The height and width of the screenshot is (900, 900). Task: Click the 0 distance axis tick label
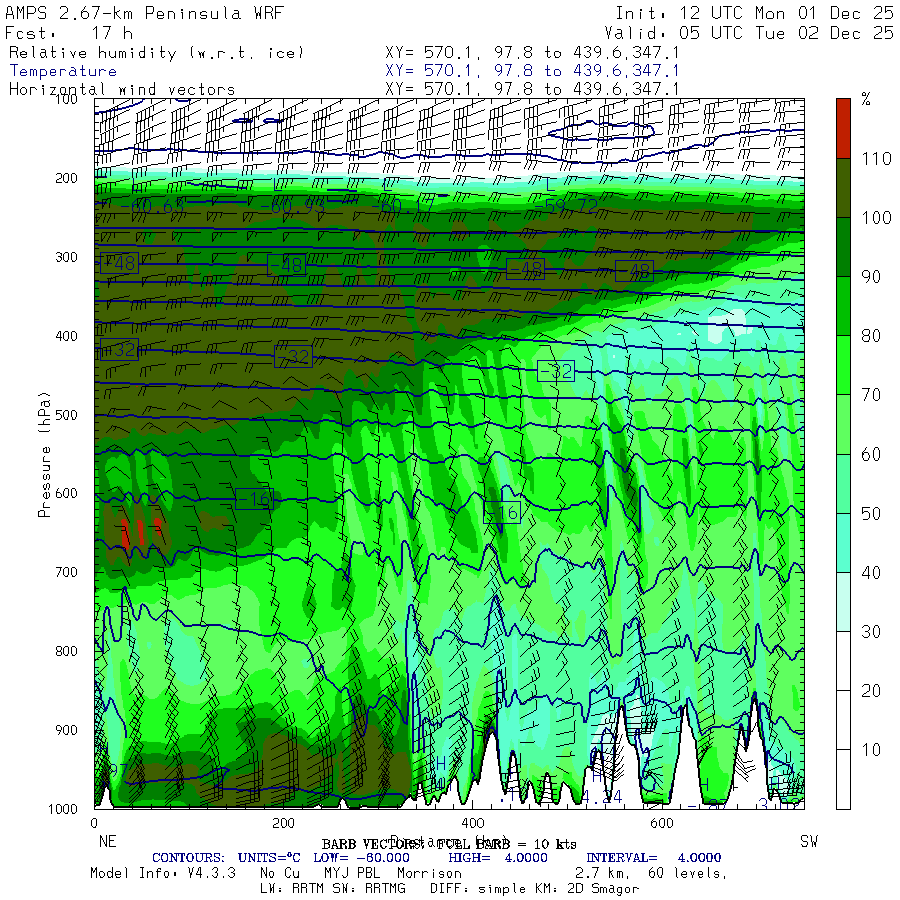point(94,823)
